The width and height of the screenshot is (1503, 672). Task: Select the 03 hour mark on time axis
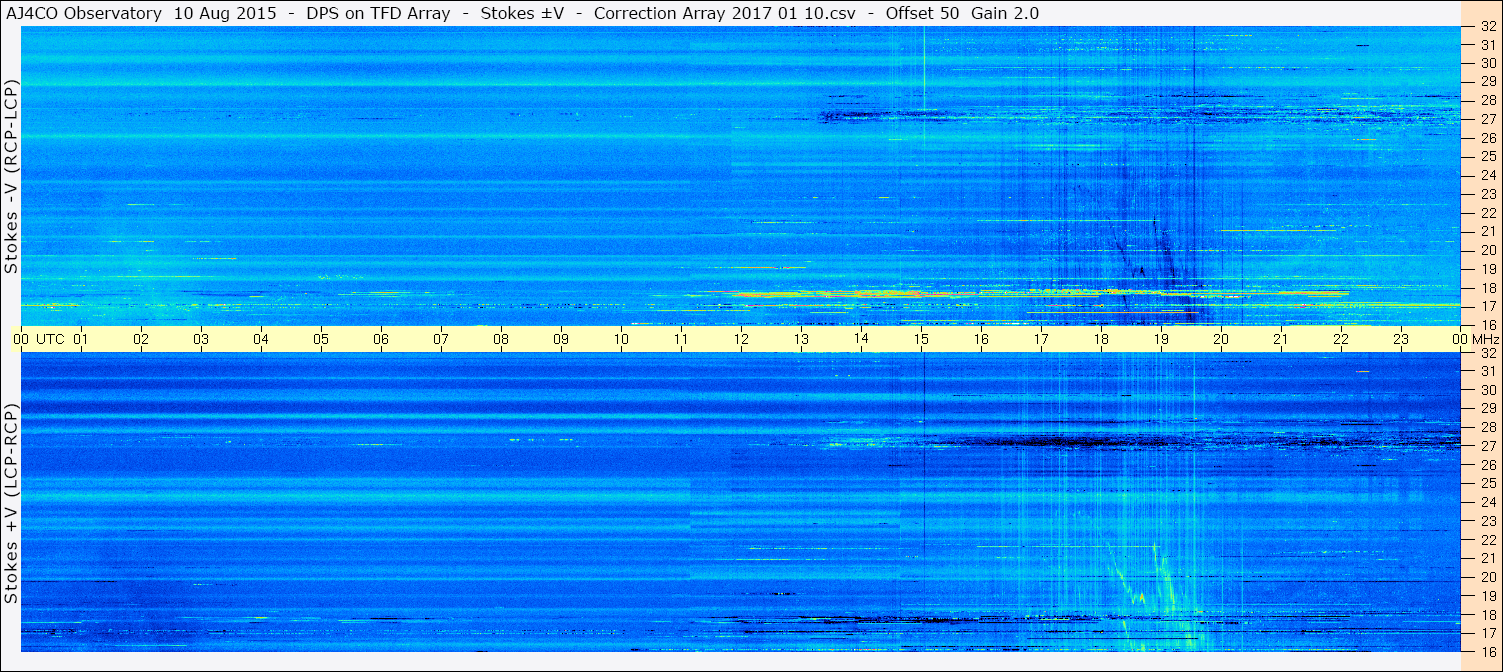(x=201, y=339)
